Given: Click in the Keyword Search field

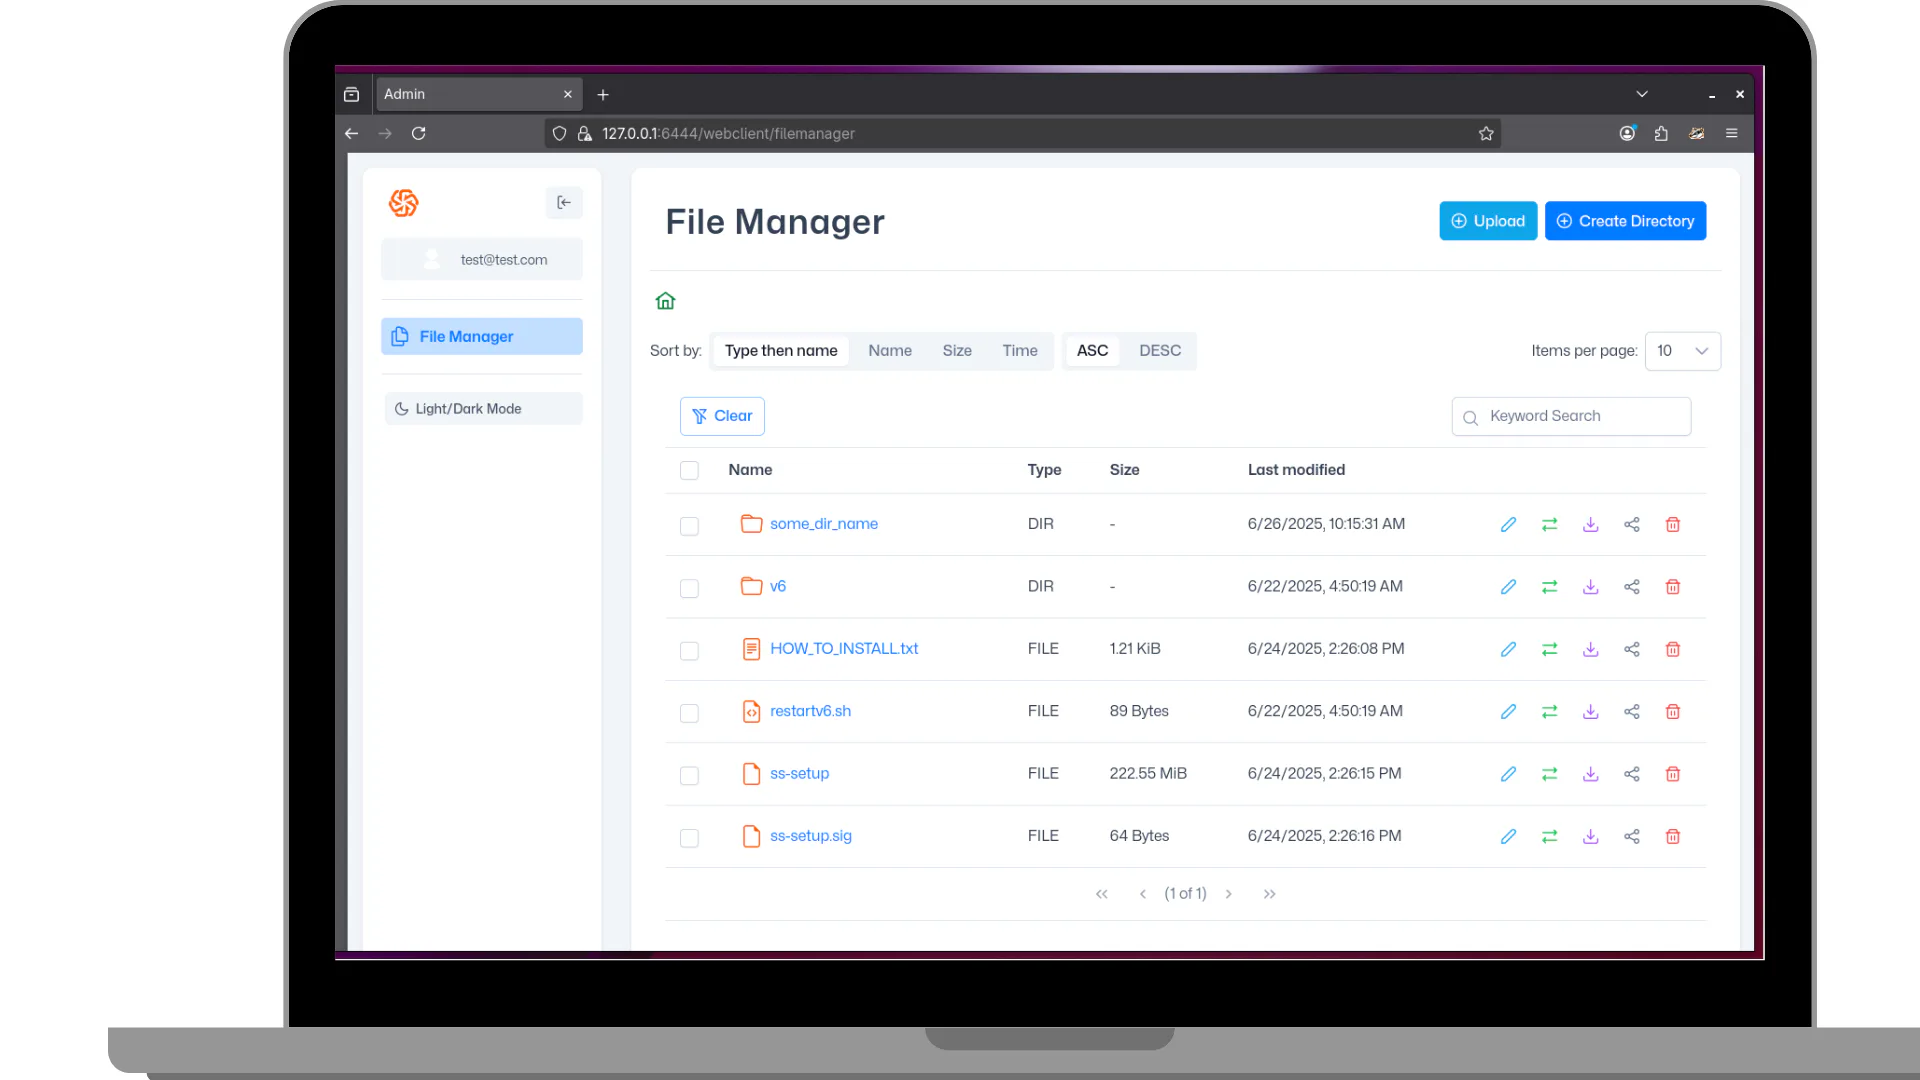Looking at the screenshot, I should [1571, 417].
